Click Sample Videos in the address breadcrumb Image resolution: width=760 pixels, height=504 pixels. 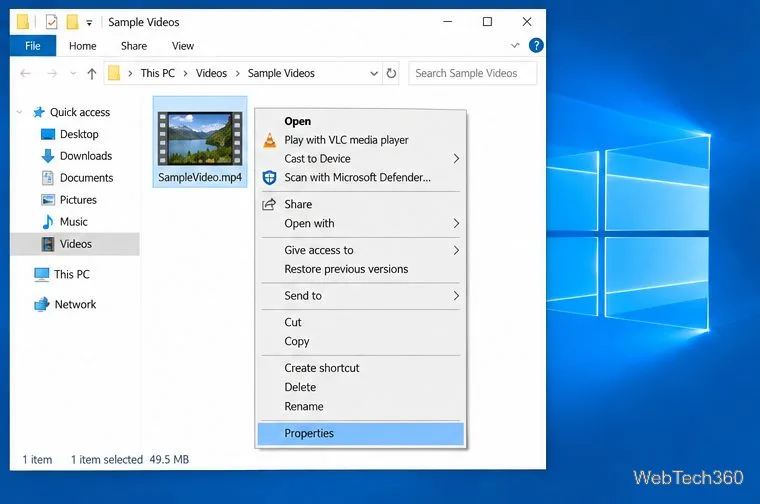(x=281, y=73)
